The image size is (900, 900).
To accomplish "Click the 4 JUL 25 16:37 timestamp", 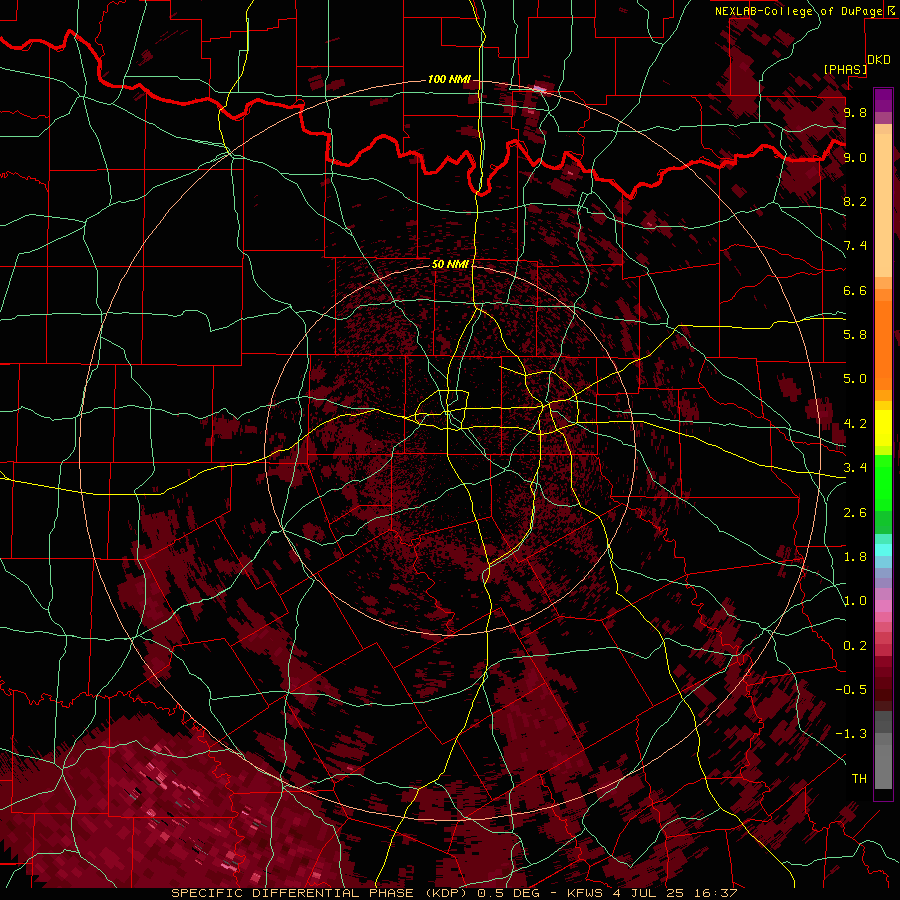I will (676, 893).
